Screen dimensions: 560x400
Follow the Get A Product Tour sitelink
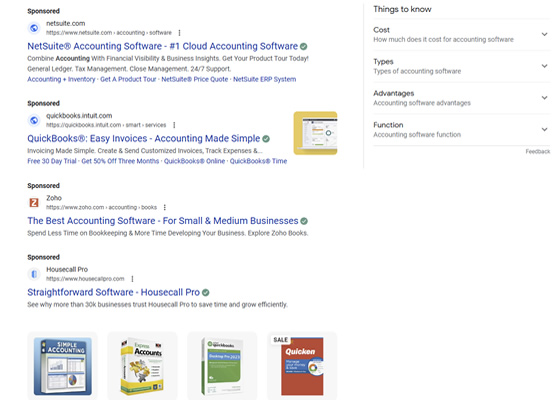128,79
